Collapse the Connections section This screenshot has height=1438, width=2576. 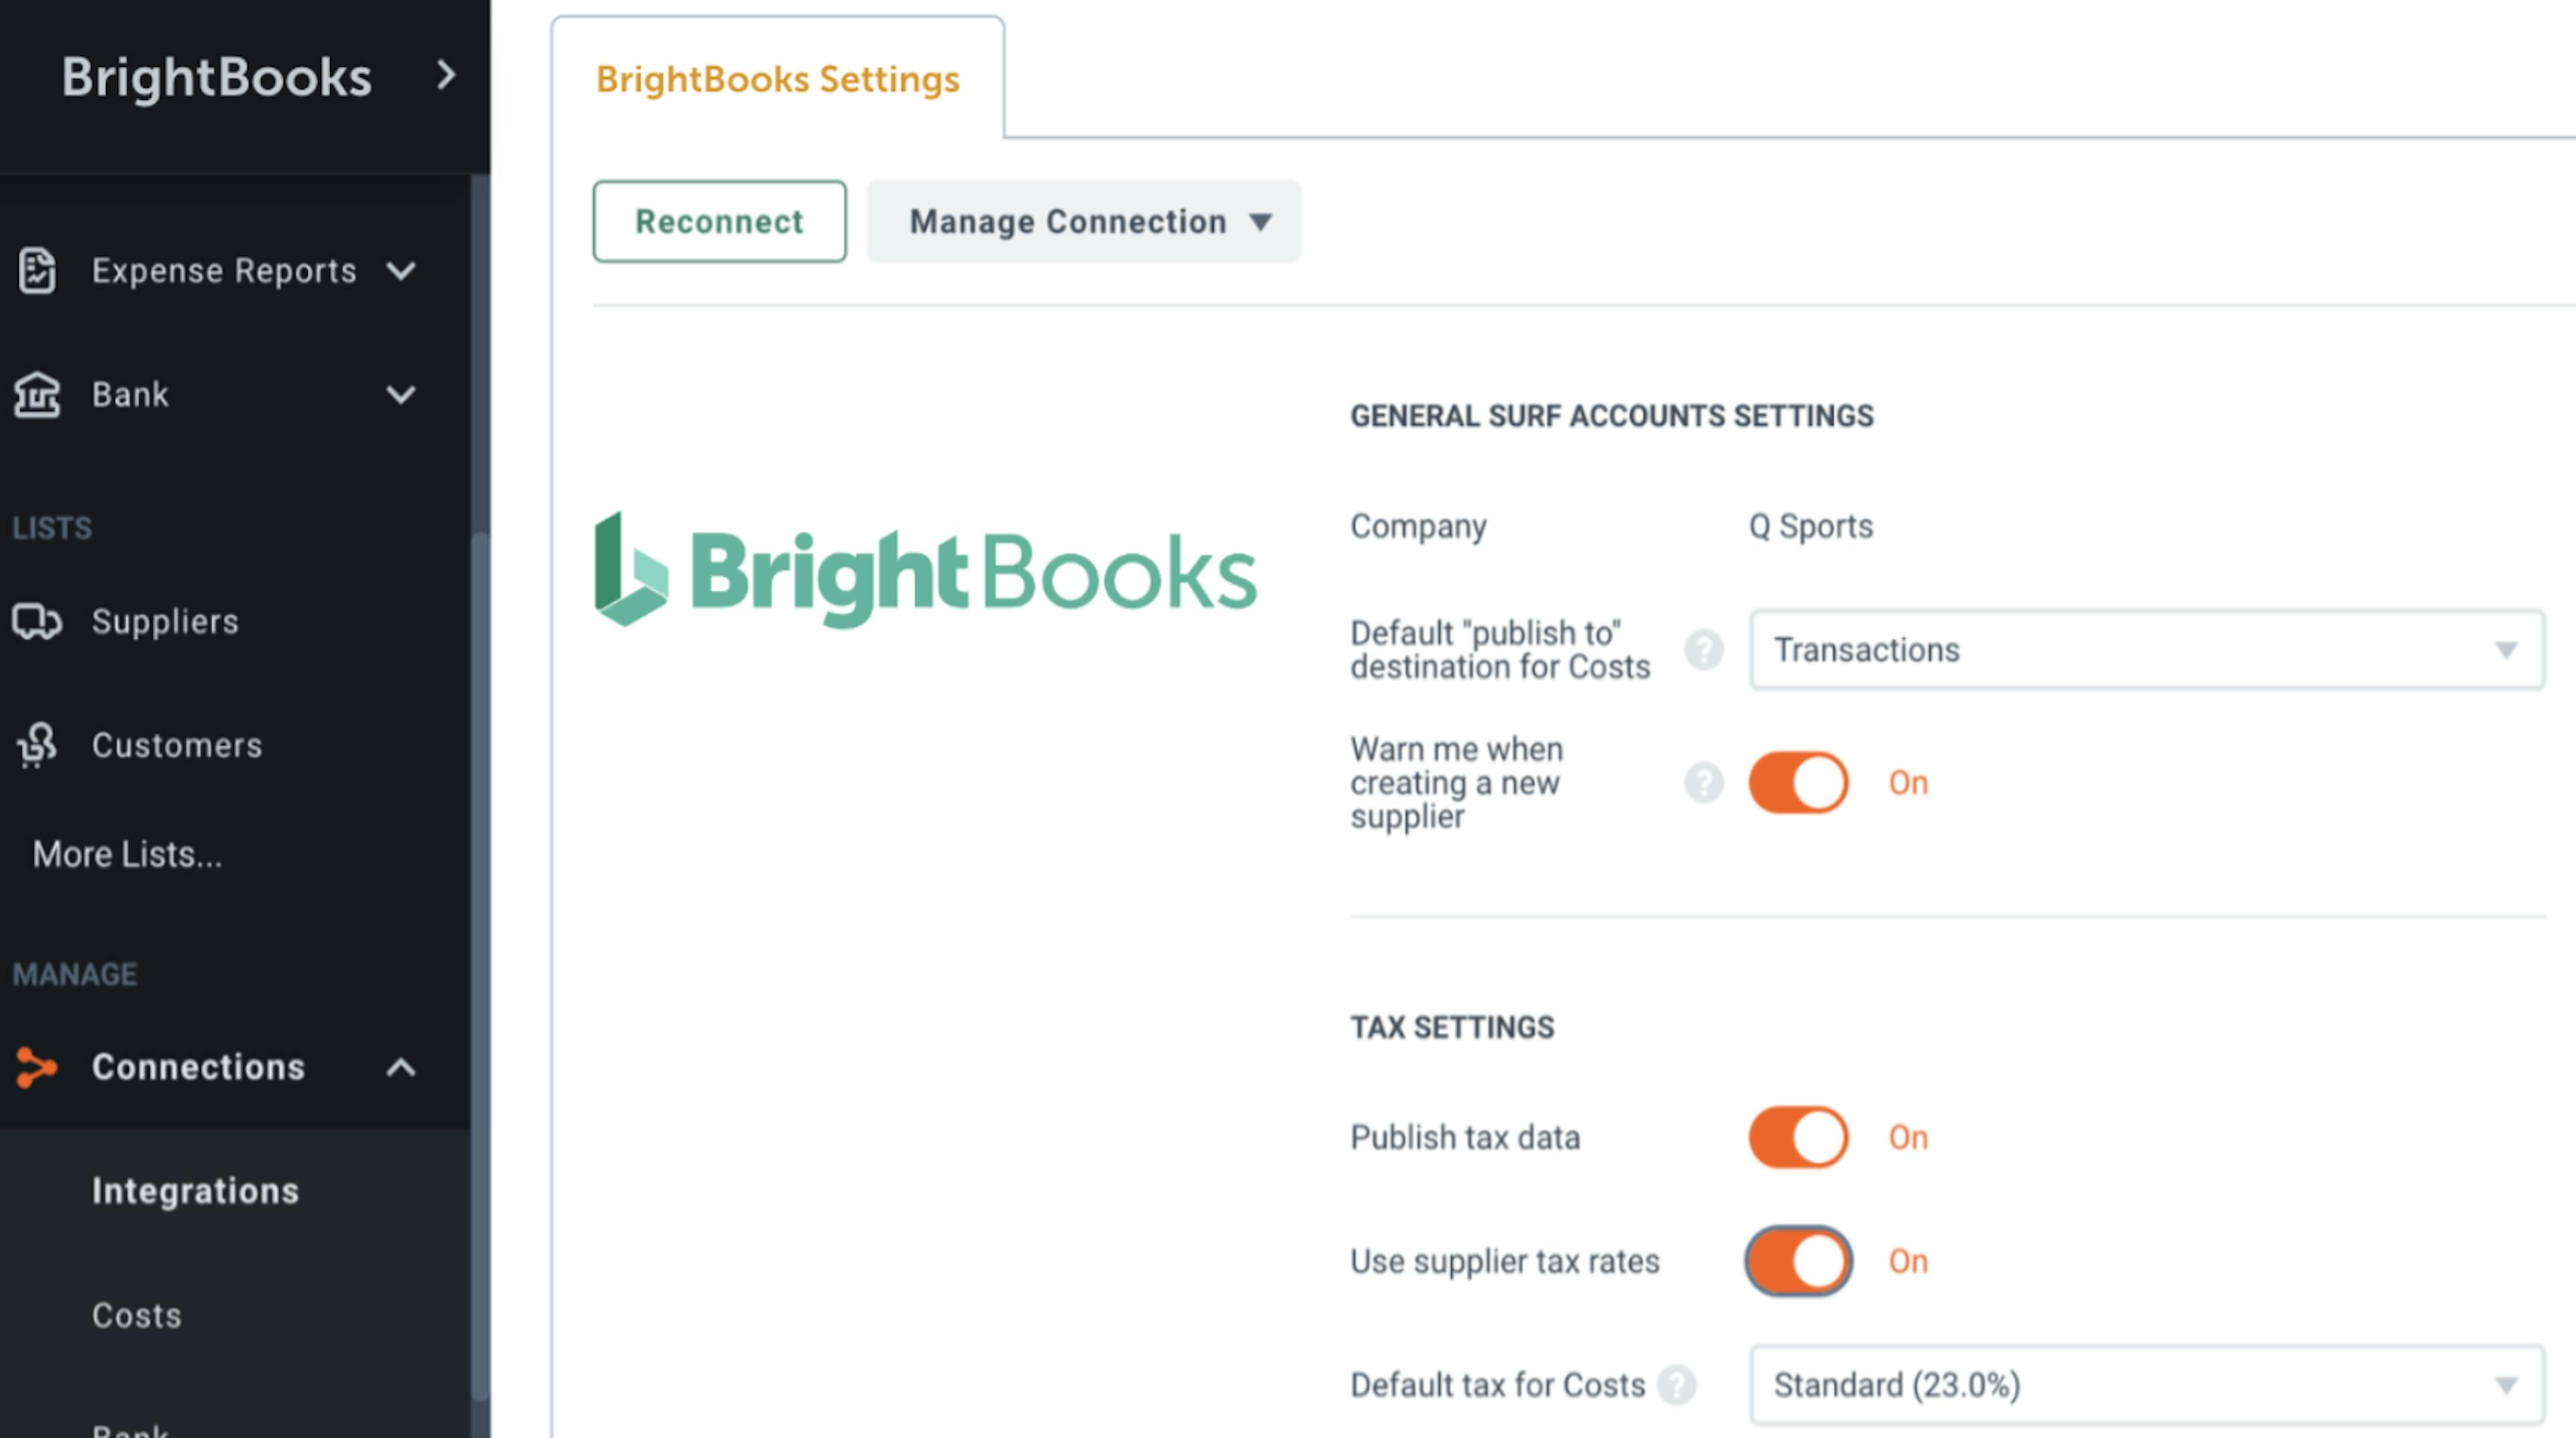point(401,1067)
